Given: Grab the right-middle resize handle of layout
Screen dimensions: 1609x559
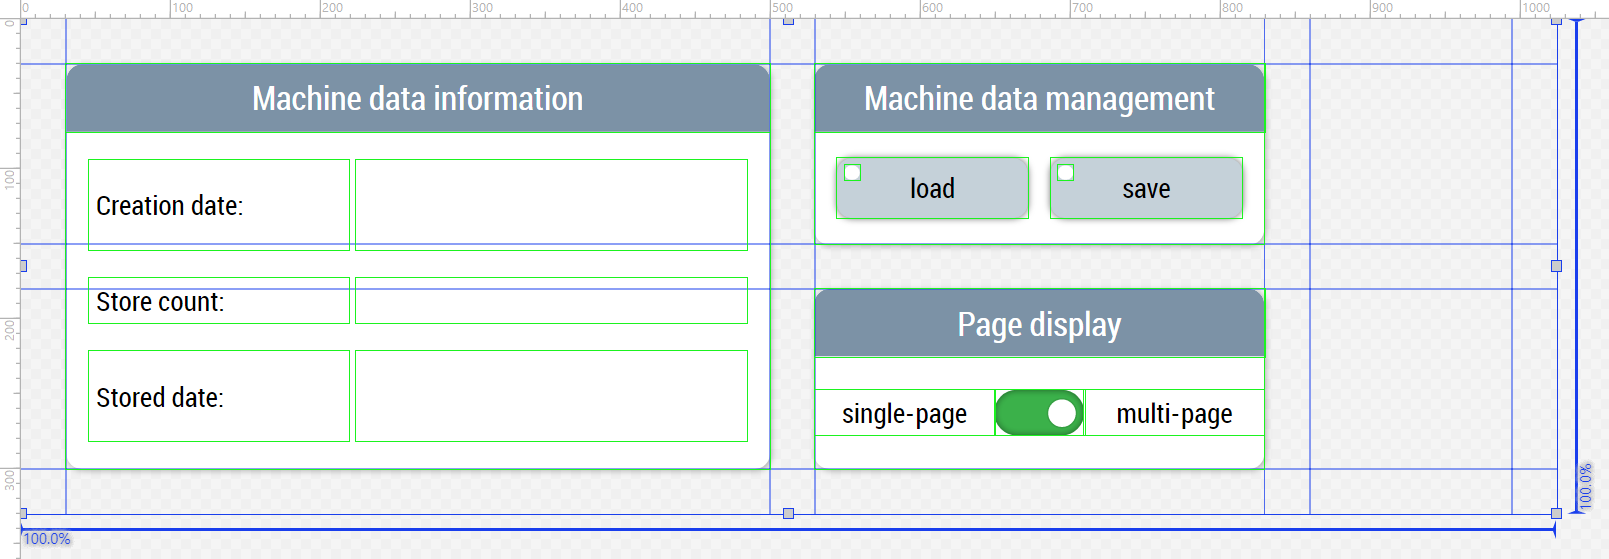Looking at the screenshot, I should 1556,266.
